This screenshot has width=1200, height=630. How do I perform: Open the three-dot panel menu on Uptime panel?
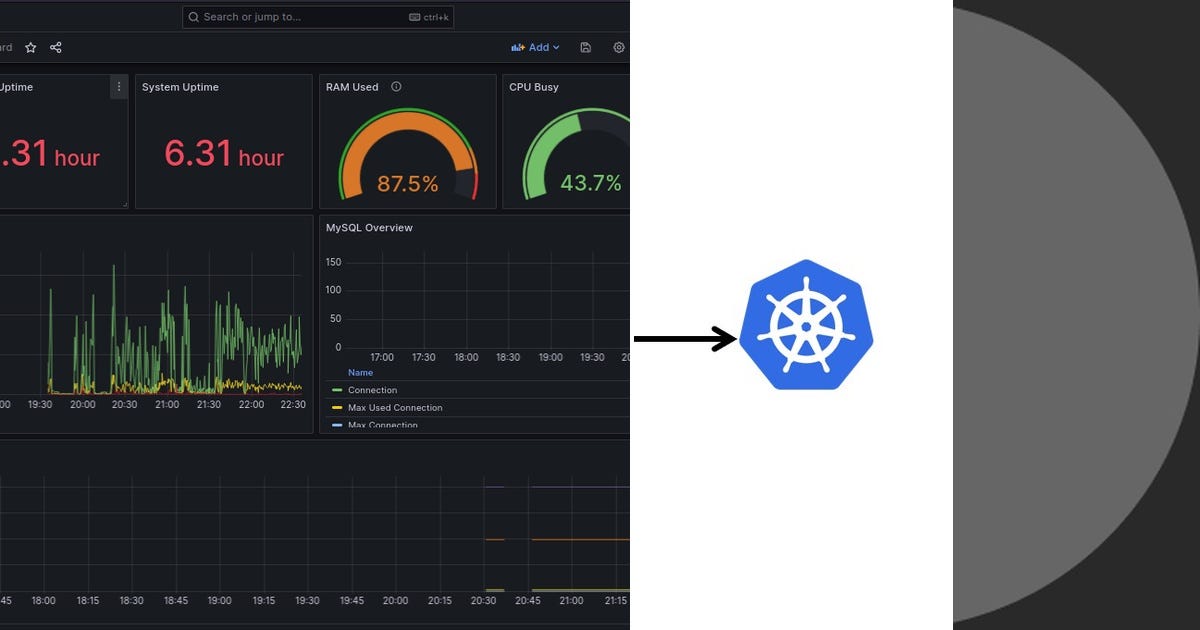click(119, 87)
